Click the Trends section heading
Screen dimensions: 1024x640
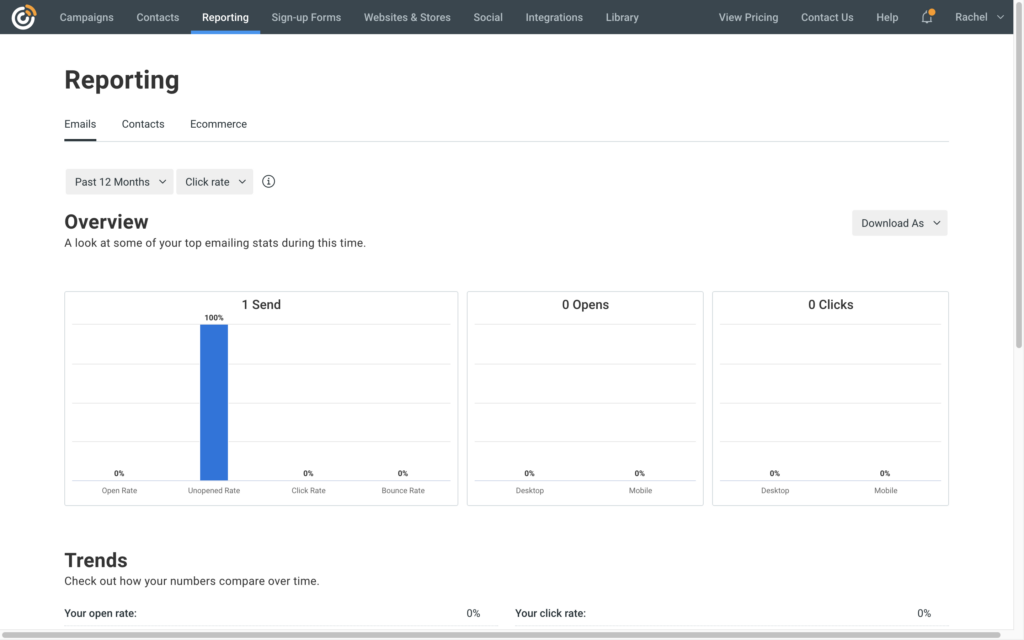tap(95, 560)
